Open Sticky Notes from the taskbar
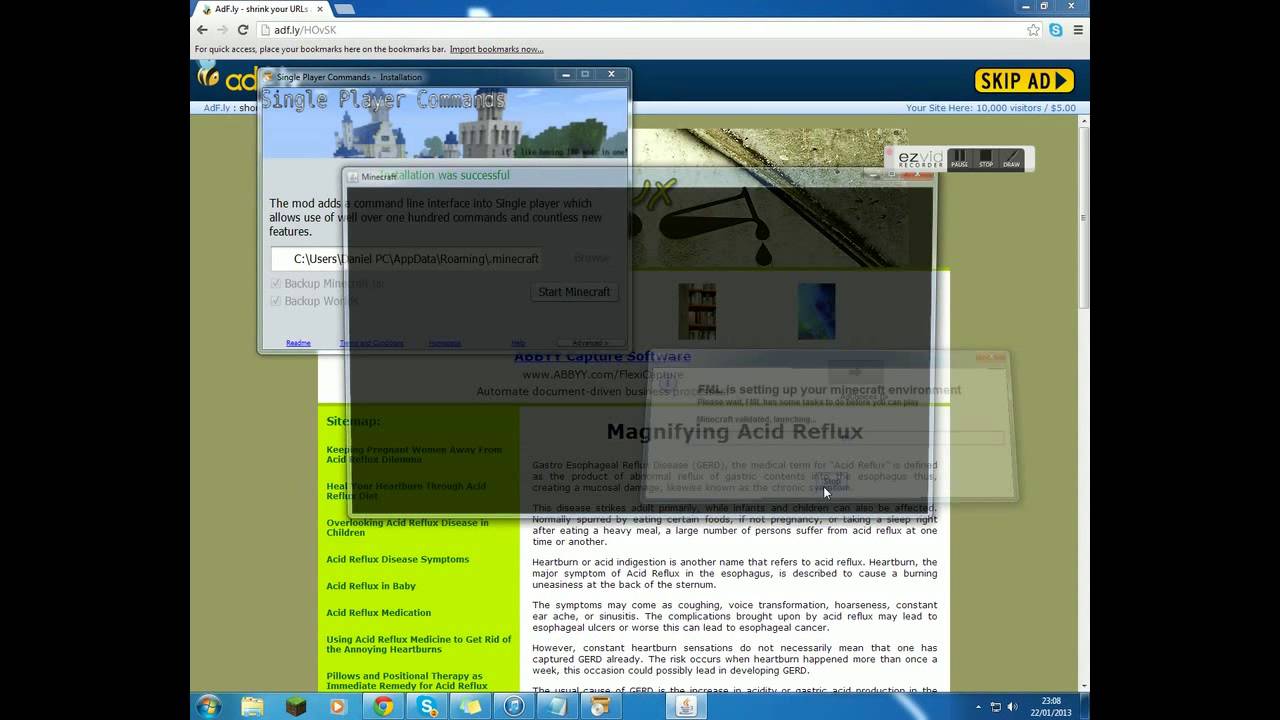The width and height of the screenshot is (1280, 720). (470, 706)
